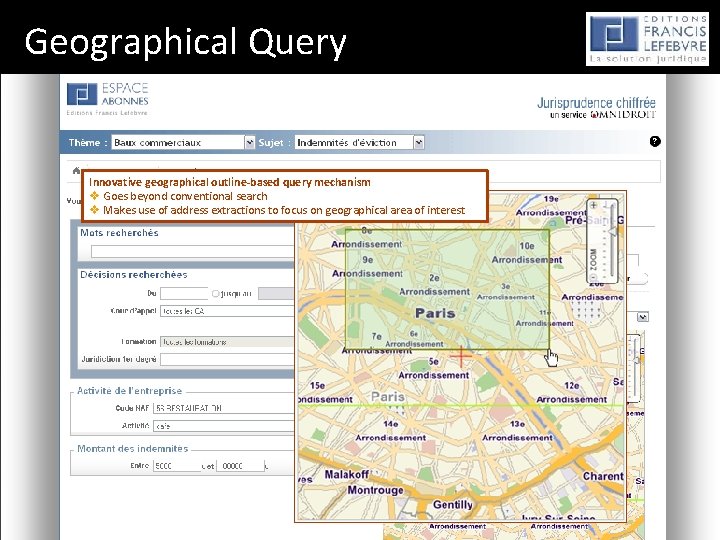Click the bold Paris label on map
Screen dimensions: 720x540
point(435,314)
